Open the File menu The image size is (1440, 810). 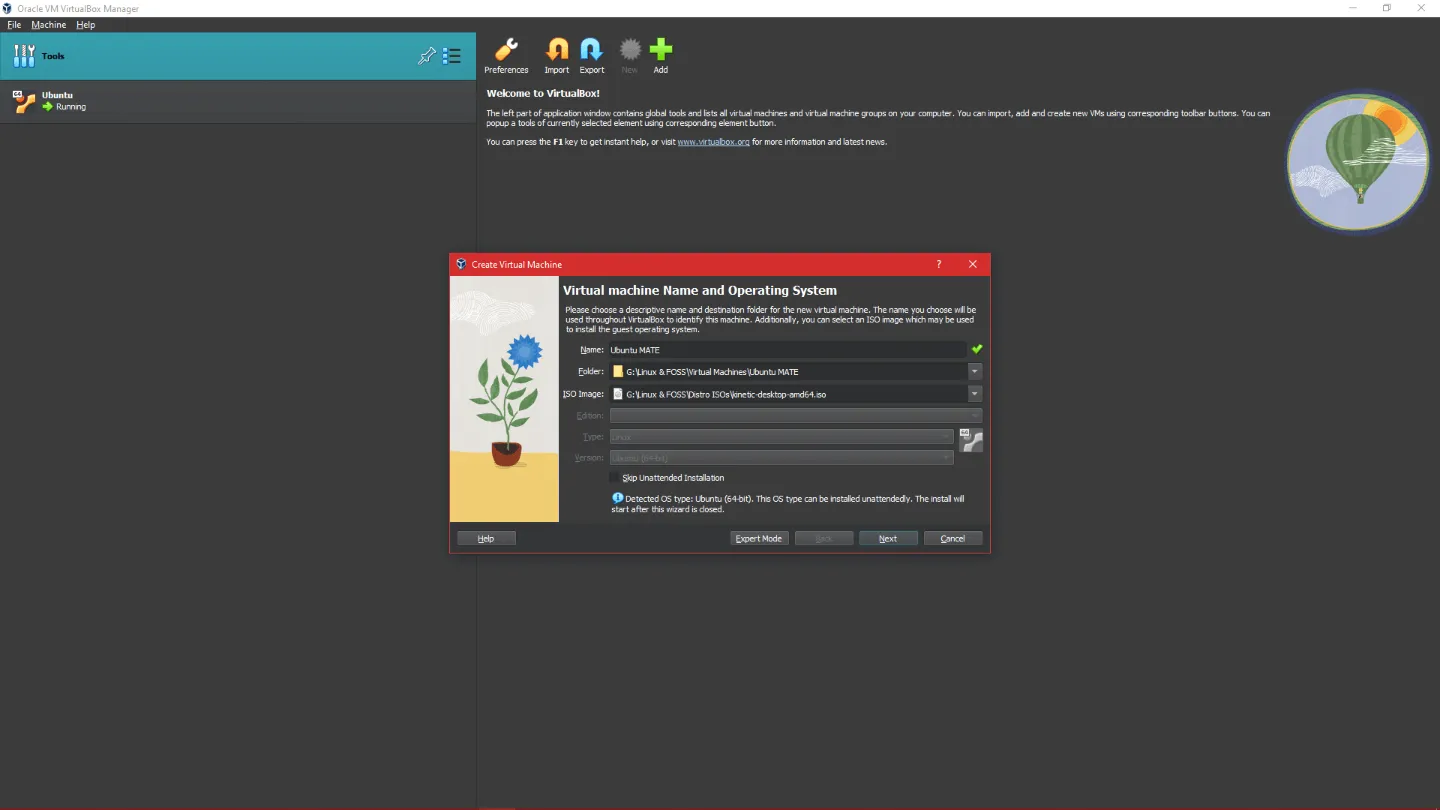pyautogui.click(x=14, y=24)
